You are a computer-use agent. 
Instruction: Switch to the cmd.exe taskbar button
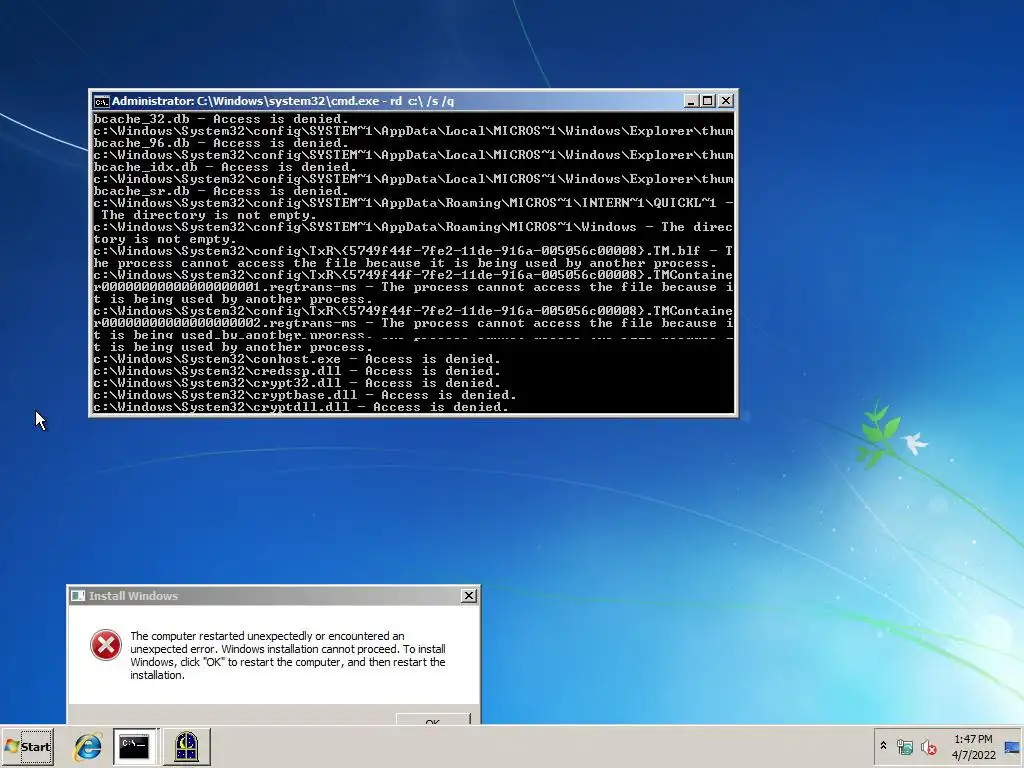[135, 746]
